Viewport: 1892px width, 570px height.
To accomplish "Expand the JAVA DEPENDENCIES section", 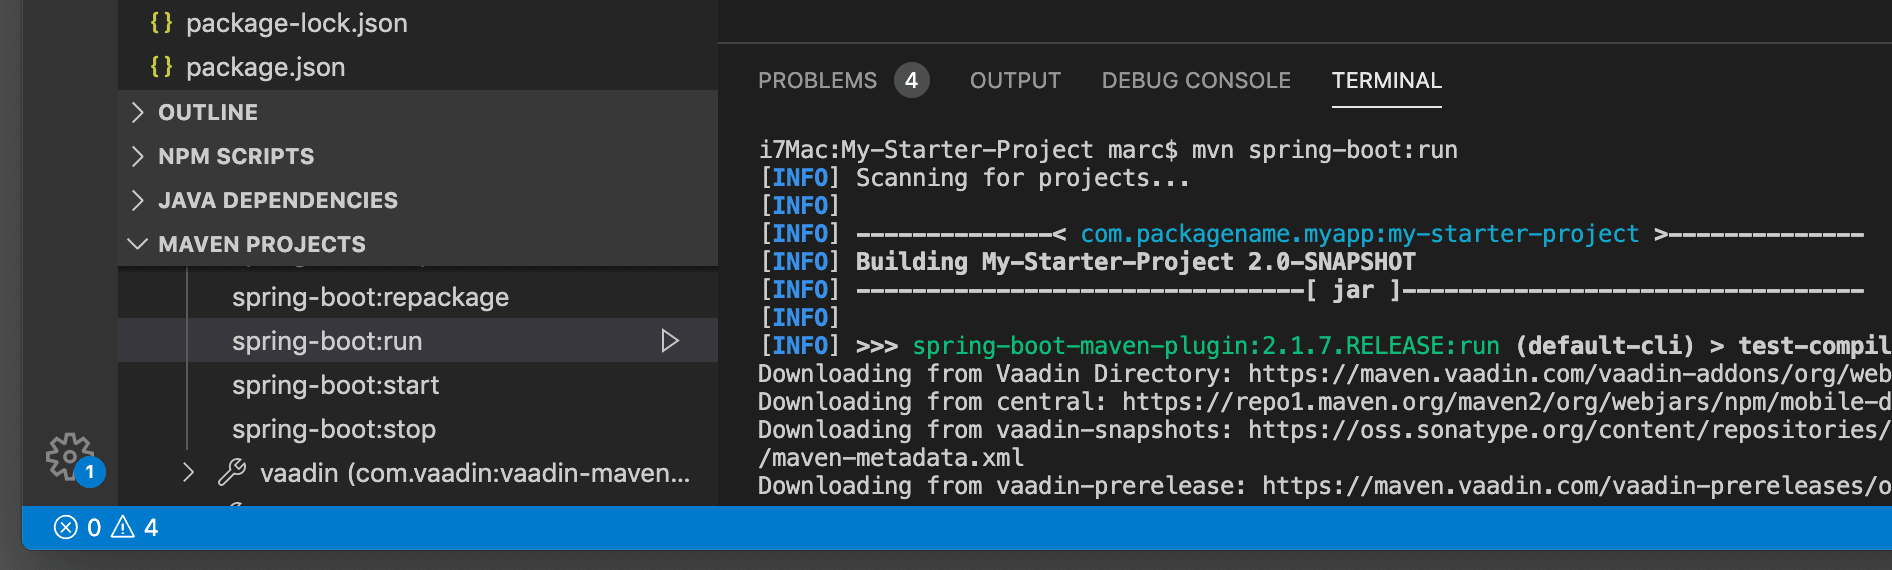I will [418, 200].
